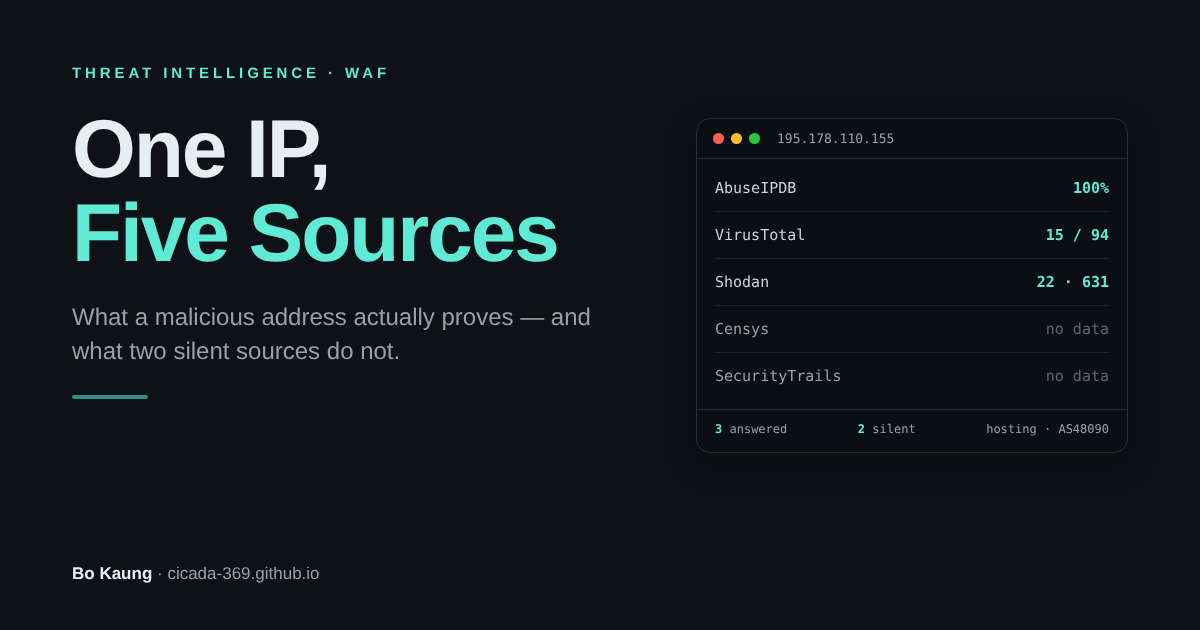
Task: Click the 2 silent footer stat
Action: point(886,429)
